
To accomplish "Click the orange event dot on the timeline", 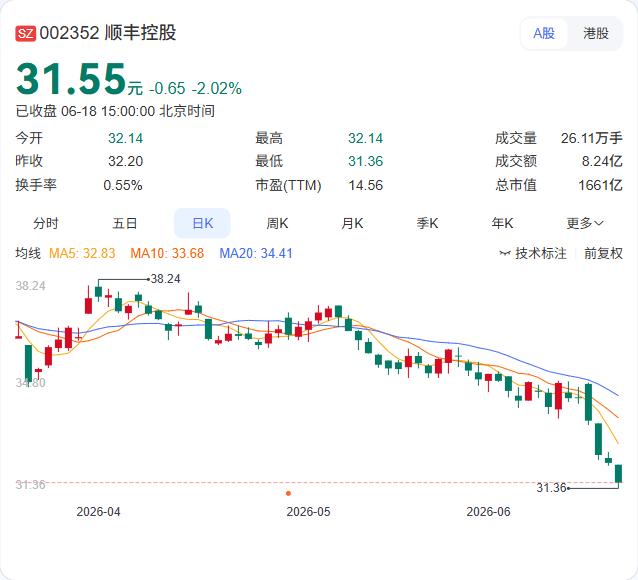I will pyautogui.click(x=288, y=493).
